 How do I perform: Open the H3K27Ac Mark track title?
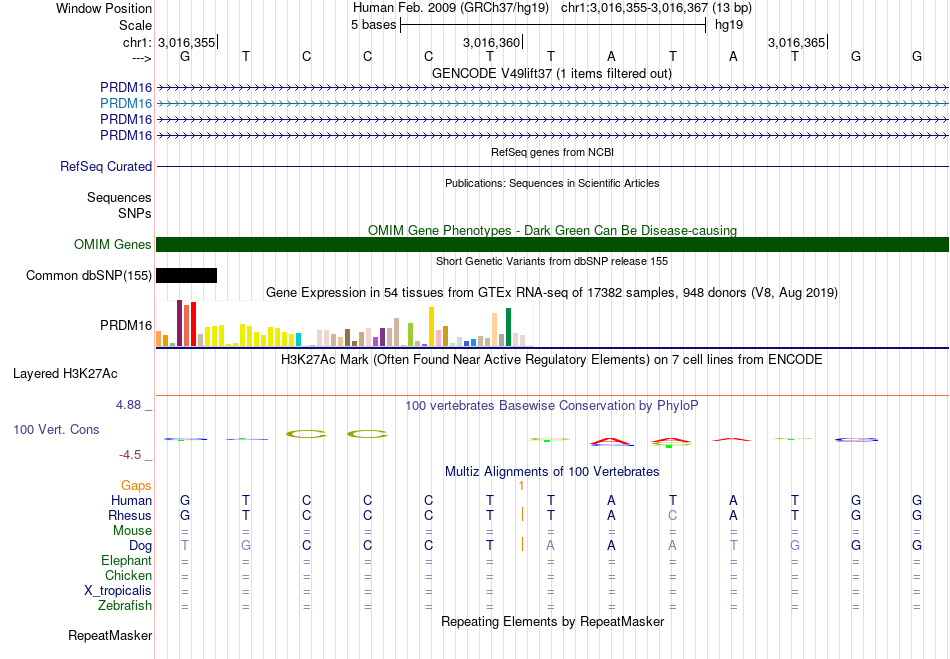click(x=551, y=360)
